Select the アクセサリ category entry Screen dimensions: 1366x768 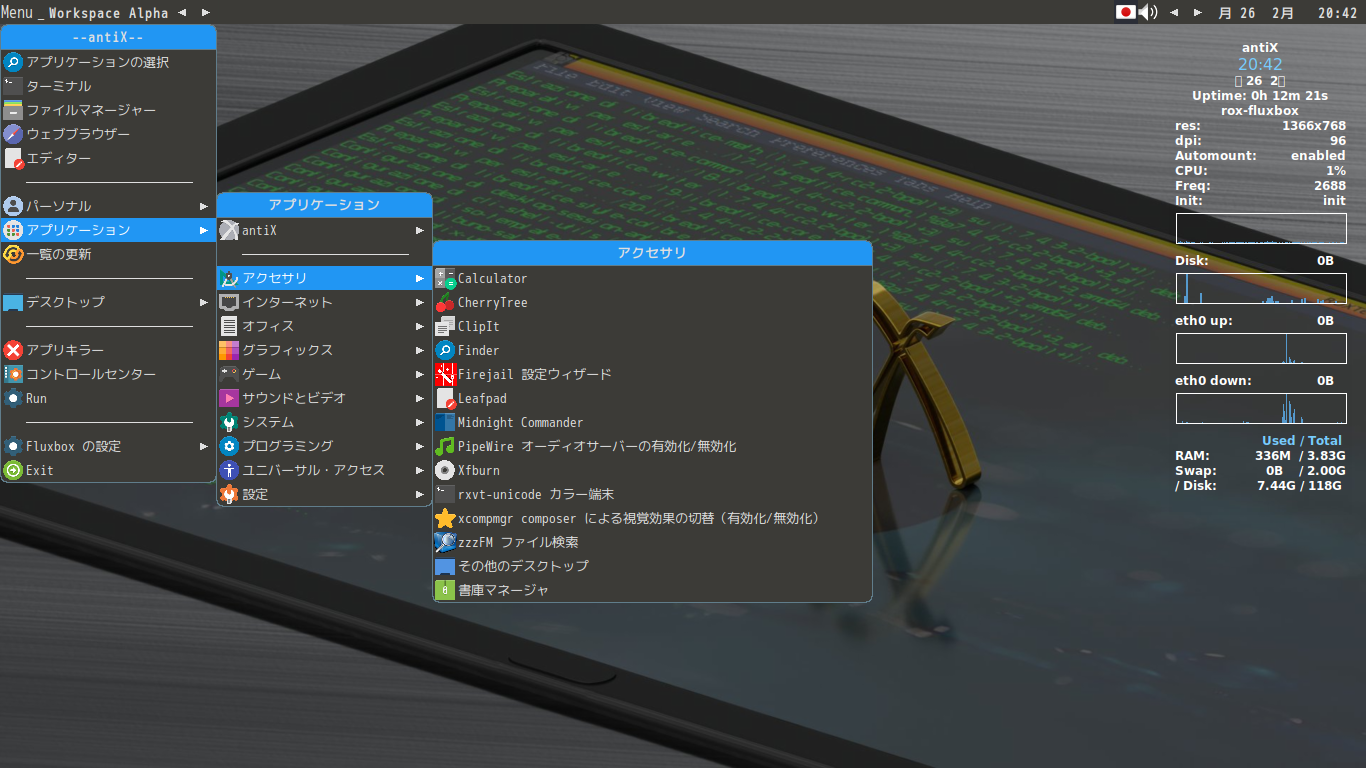(324, 278)
